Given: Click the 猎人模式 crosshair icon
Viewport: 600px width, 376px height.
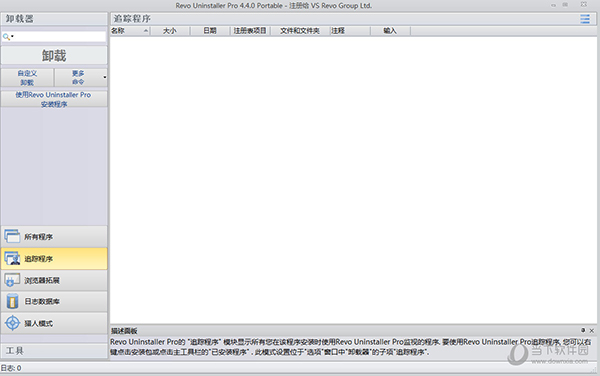Looking at the screenshot, I should pyautogui.click(x=12, y=323).
